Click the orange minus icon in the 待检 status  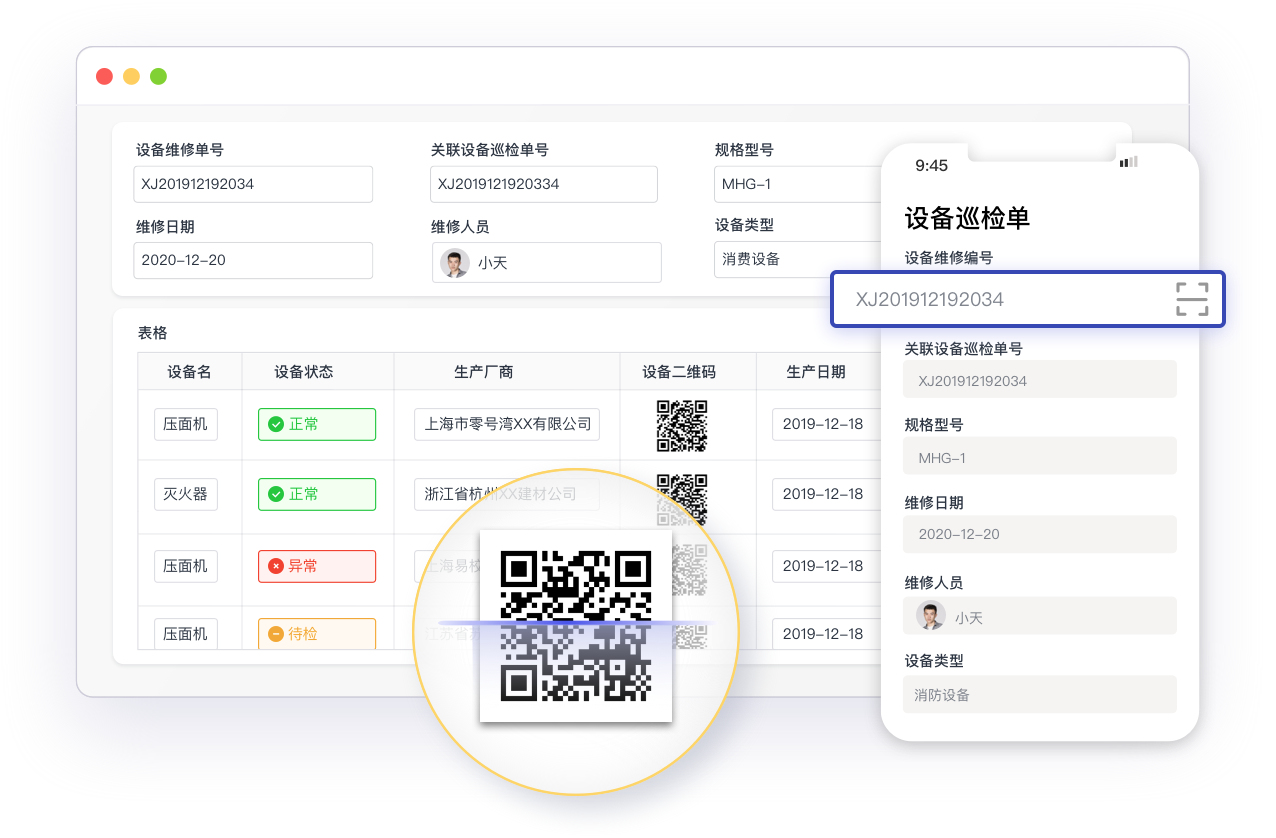click(x=275, y=634)
